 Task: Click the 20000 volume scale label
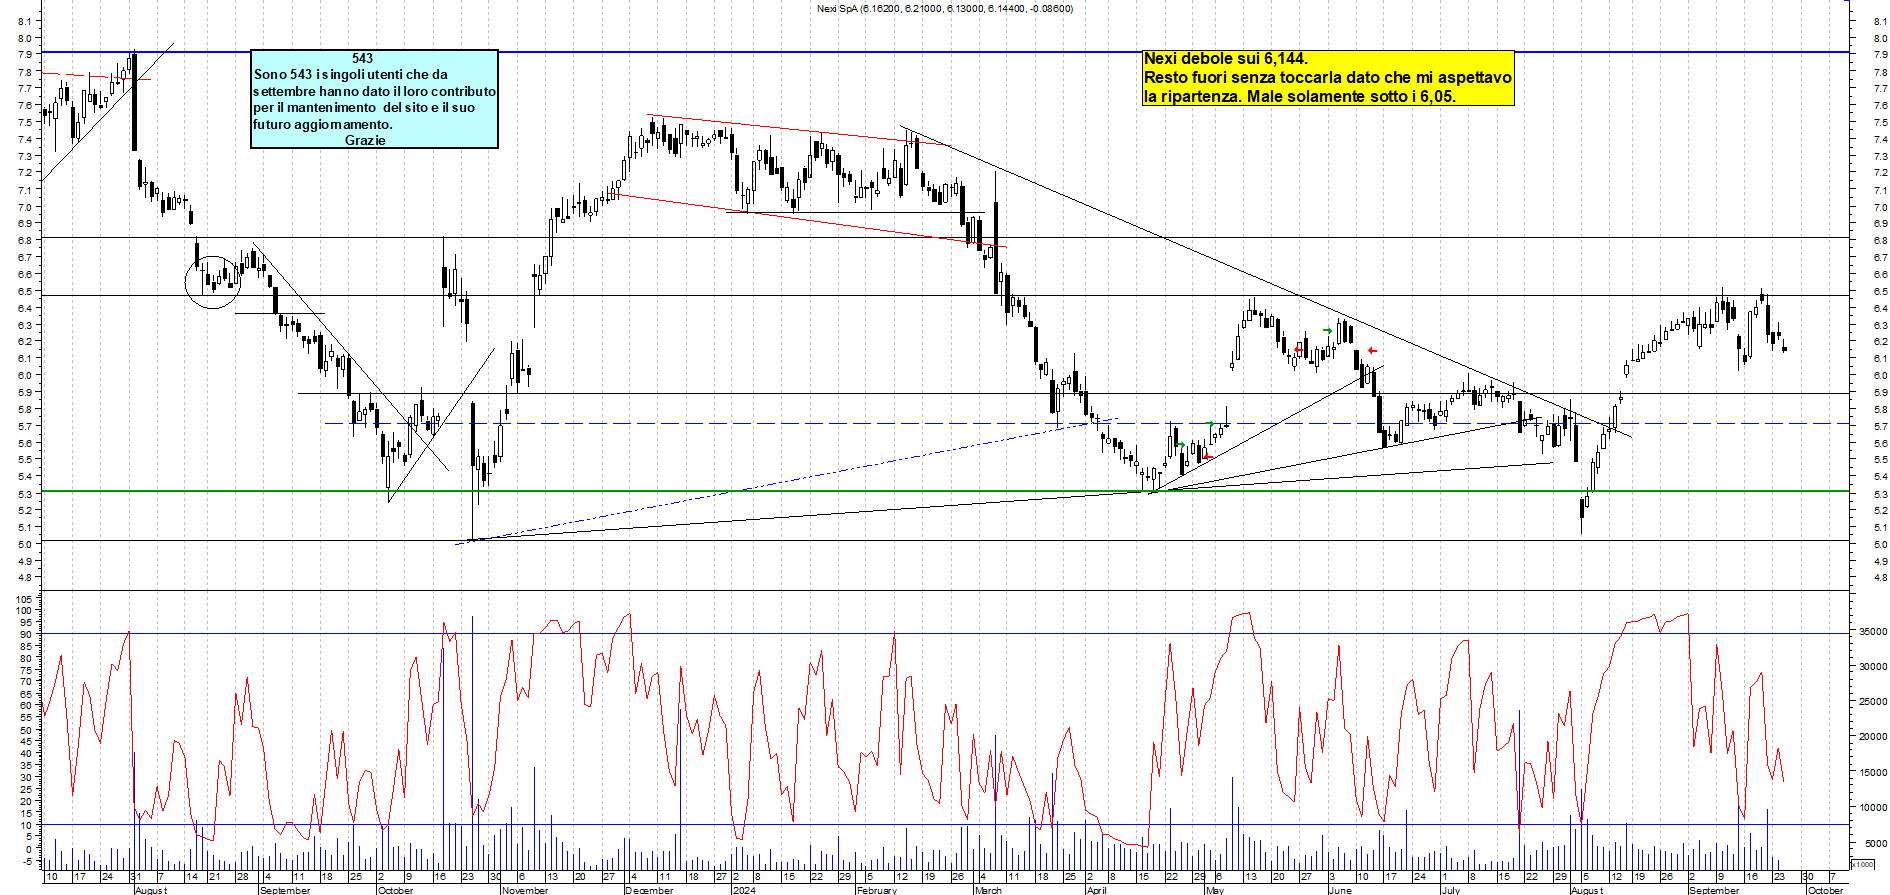(1872, 737)
